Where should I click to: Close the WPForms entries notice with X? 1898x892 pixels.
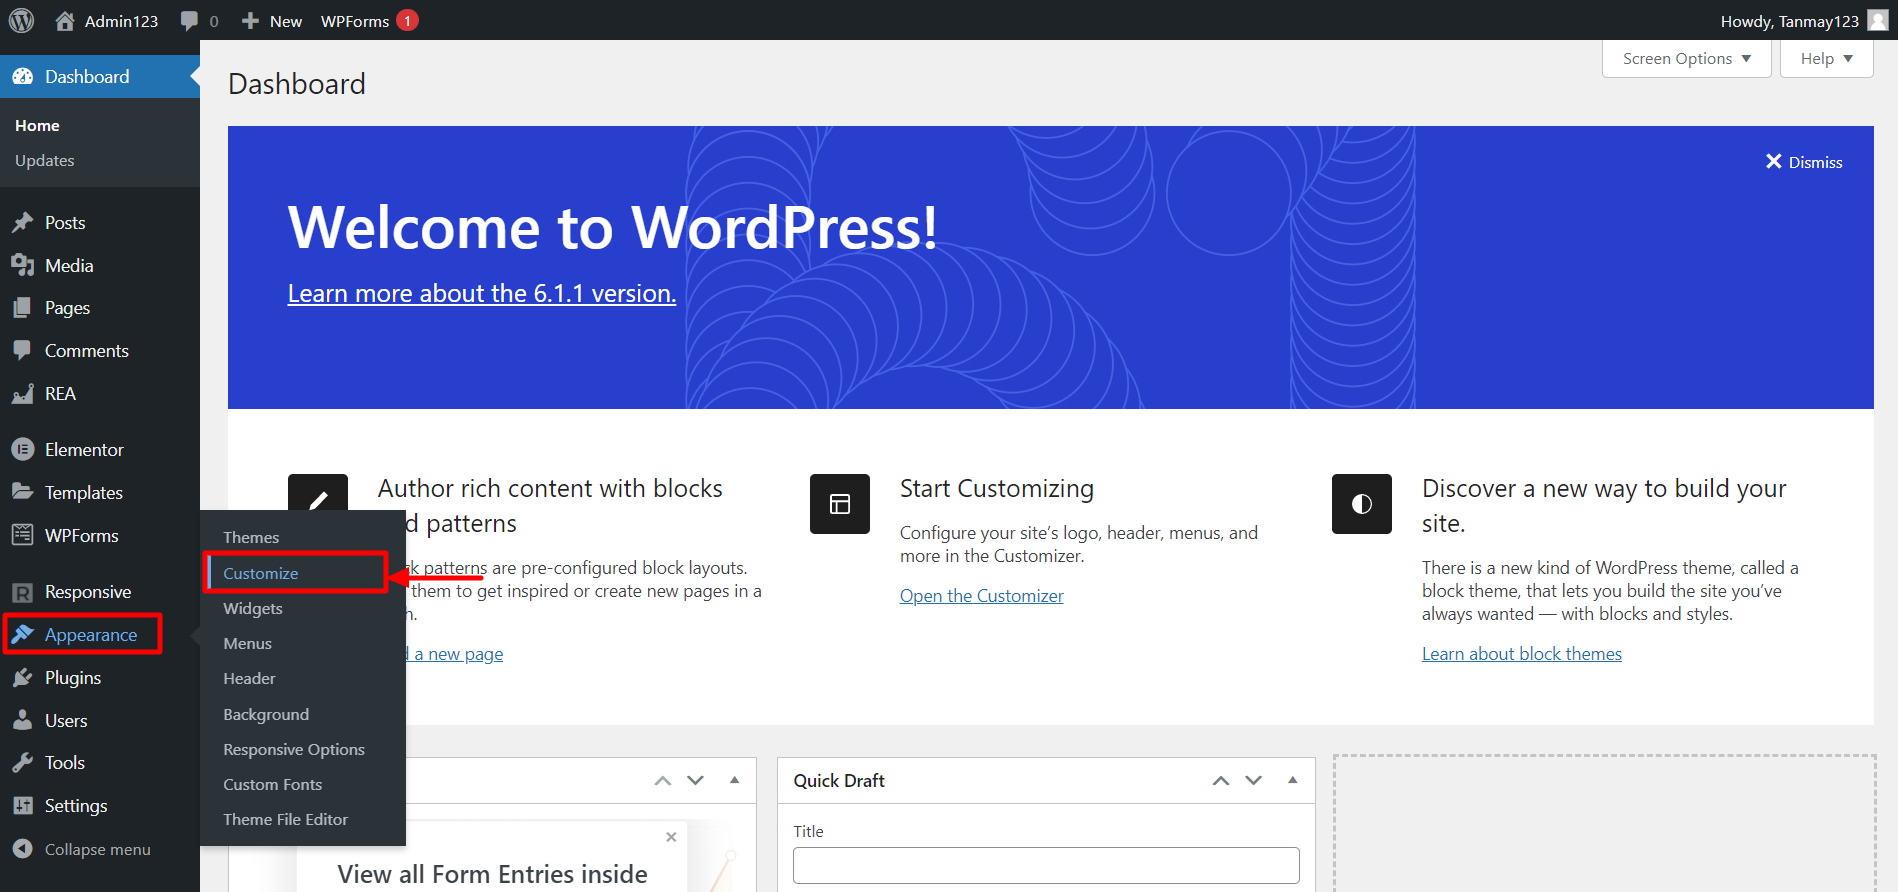(x=671, y=837)
